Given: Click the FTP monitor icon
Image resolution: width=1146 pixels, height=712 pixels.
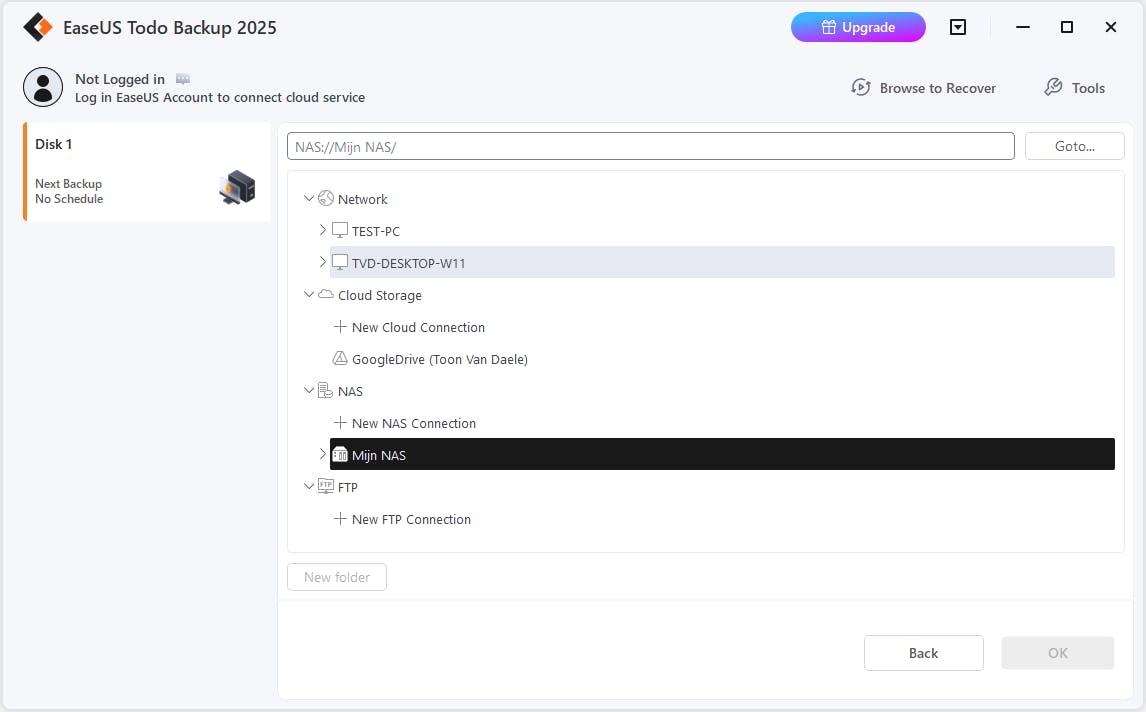Looking at the screenshot, I should tap(326, 486).
